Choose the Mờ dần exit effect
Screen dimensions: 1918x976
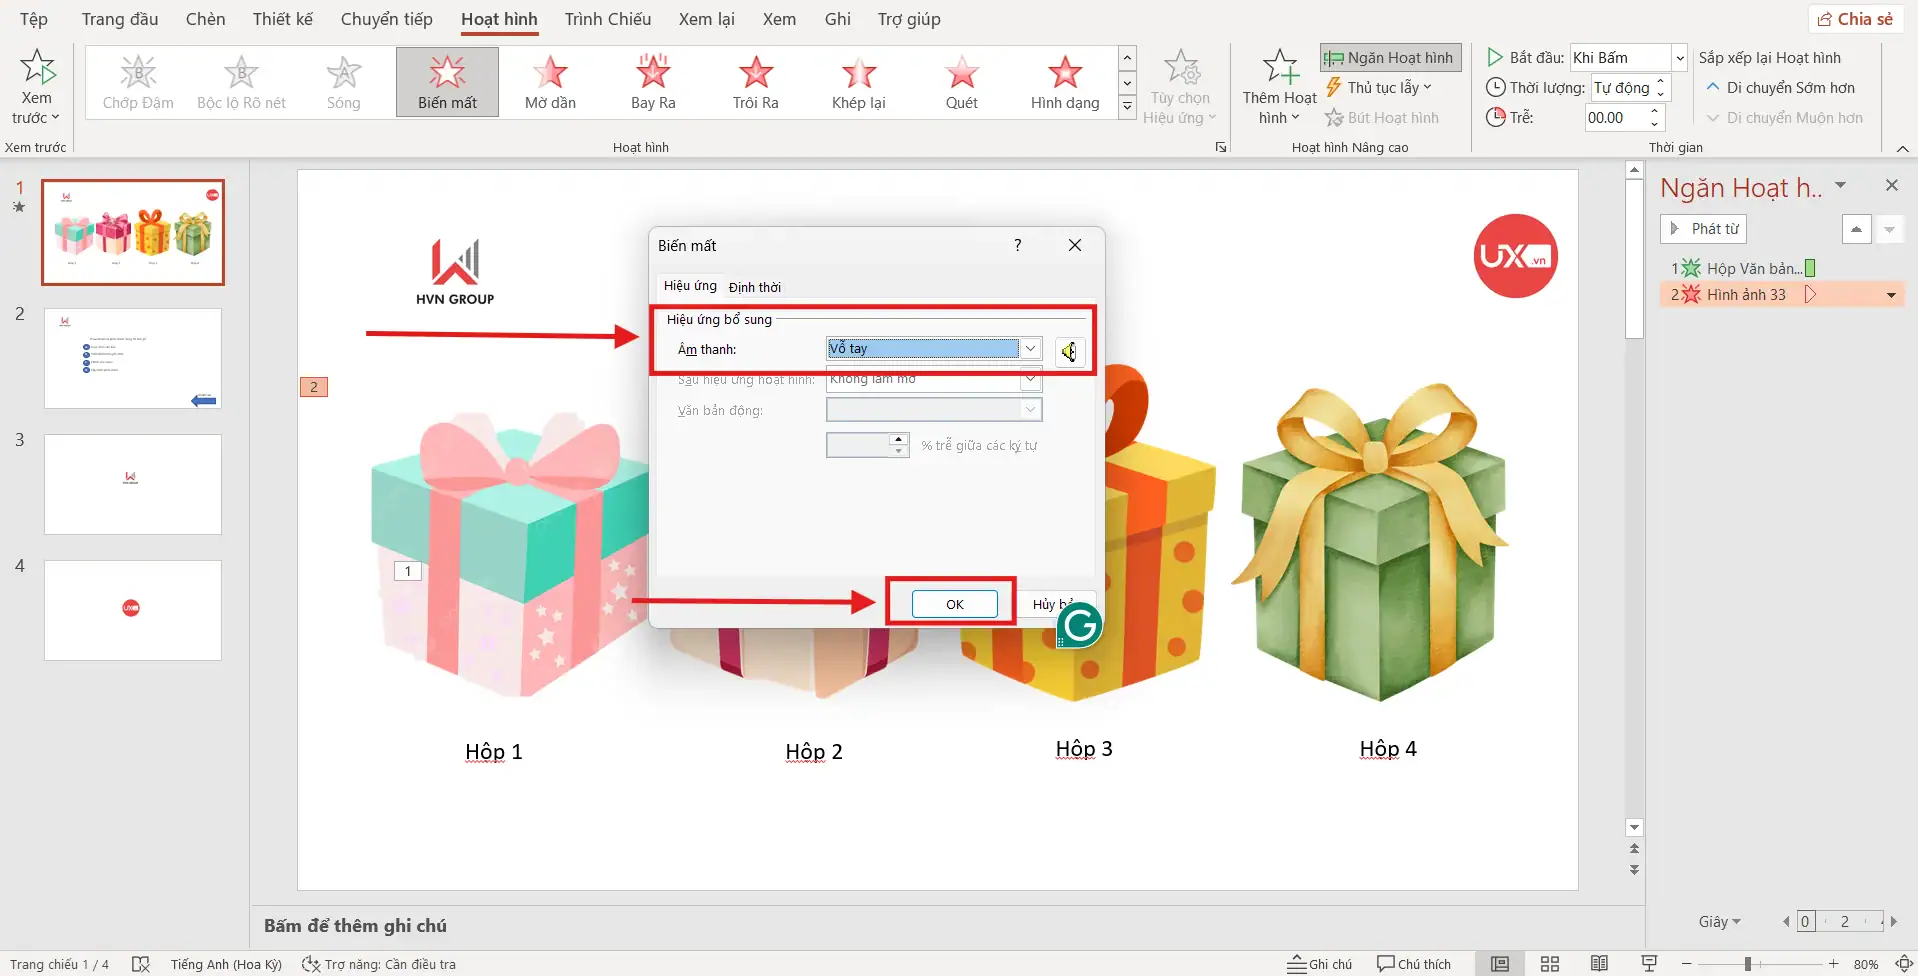click(x=550, y=81)
